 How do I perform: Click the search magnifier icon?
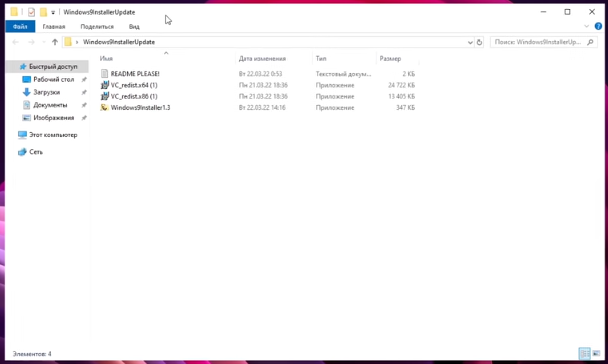(x=590, y=42)
